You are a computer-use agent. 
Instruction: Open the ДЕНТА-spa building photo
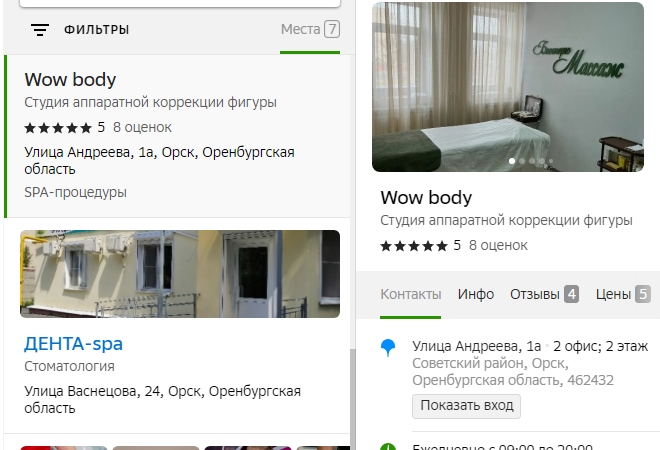(180, 274)
